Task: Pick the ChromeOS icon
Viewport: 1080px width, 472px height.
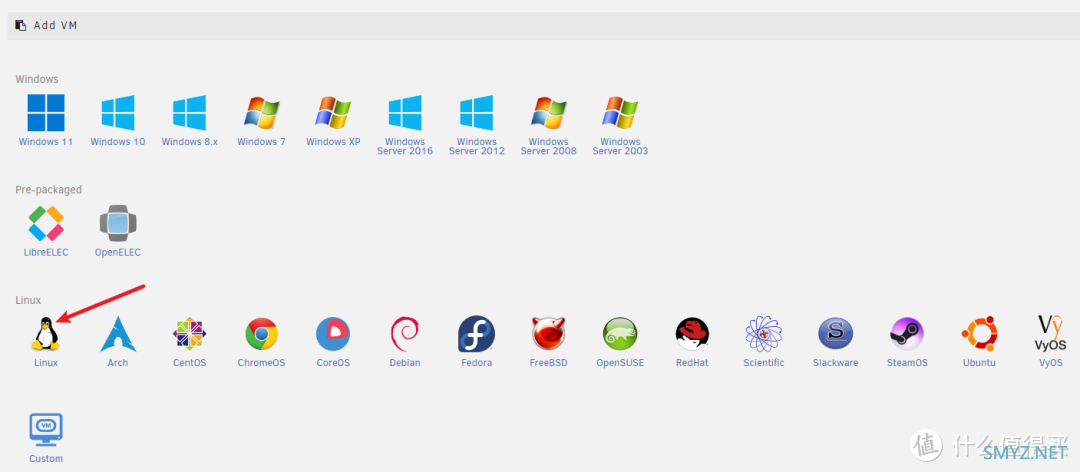Action: click(262, 334)
